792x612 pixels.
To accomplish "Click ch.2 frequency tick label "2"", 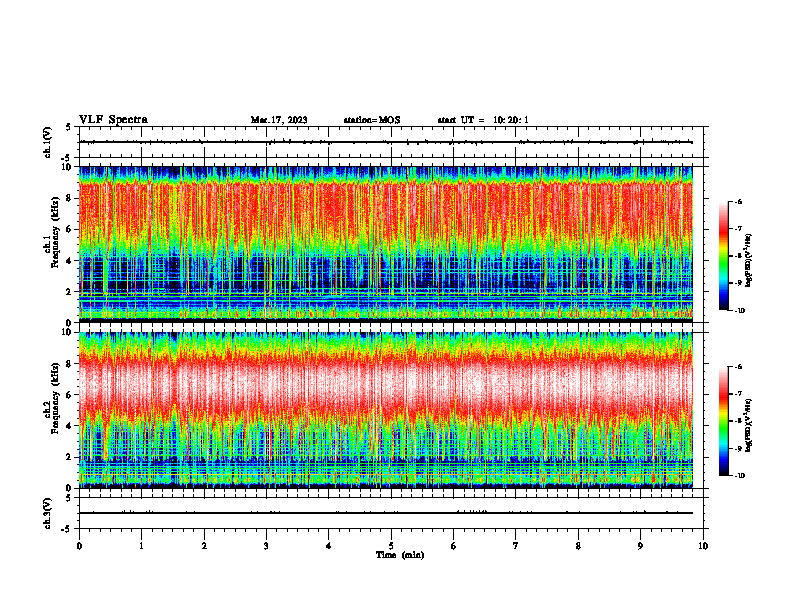I will 70,457.
